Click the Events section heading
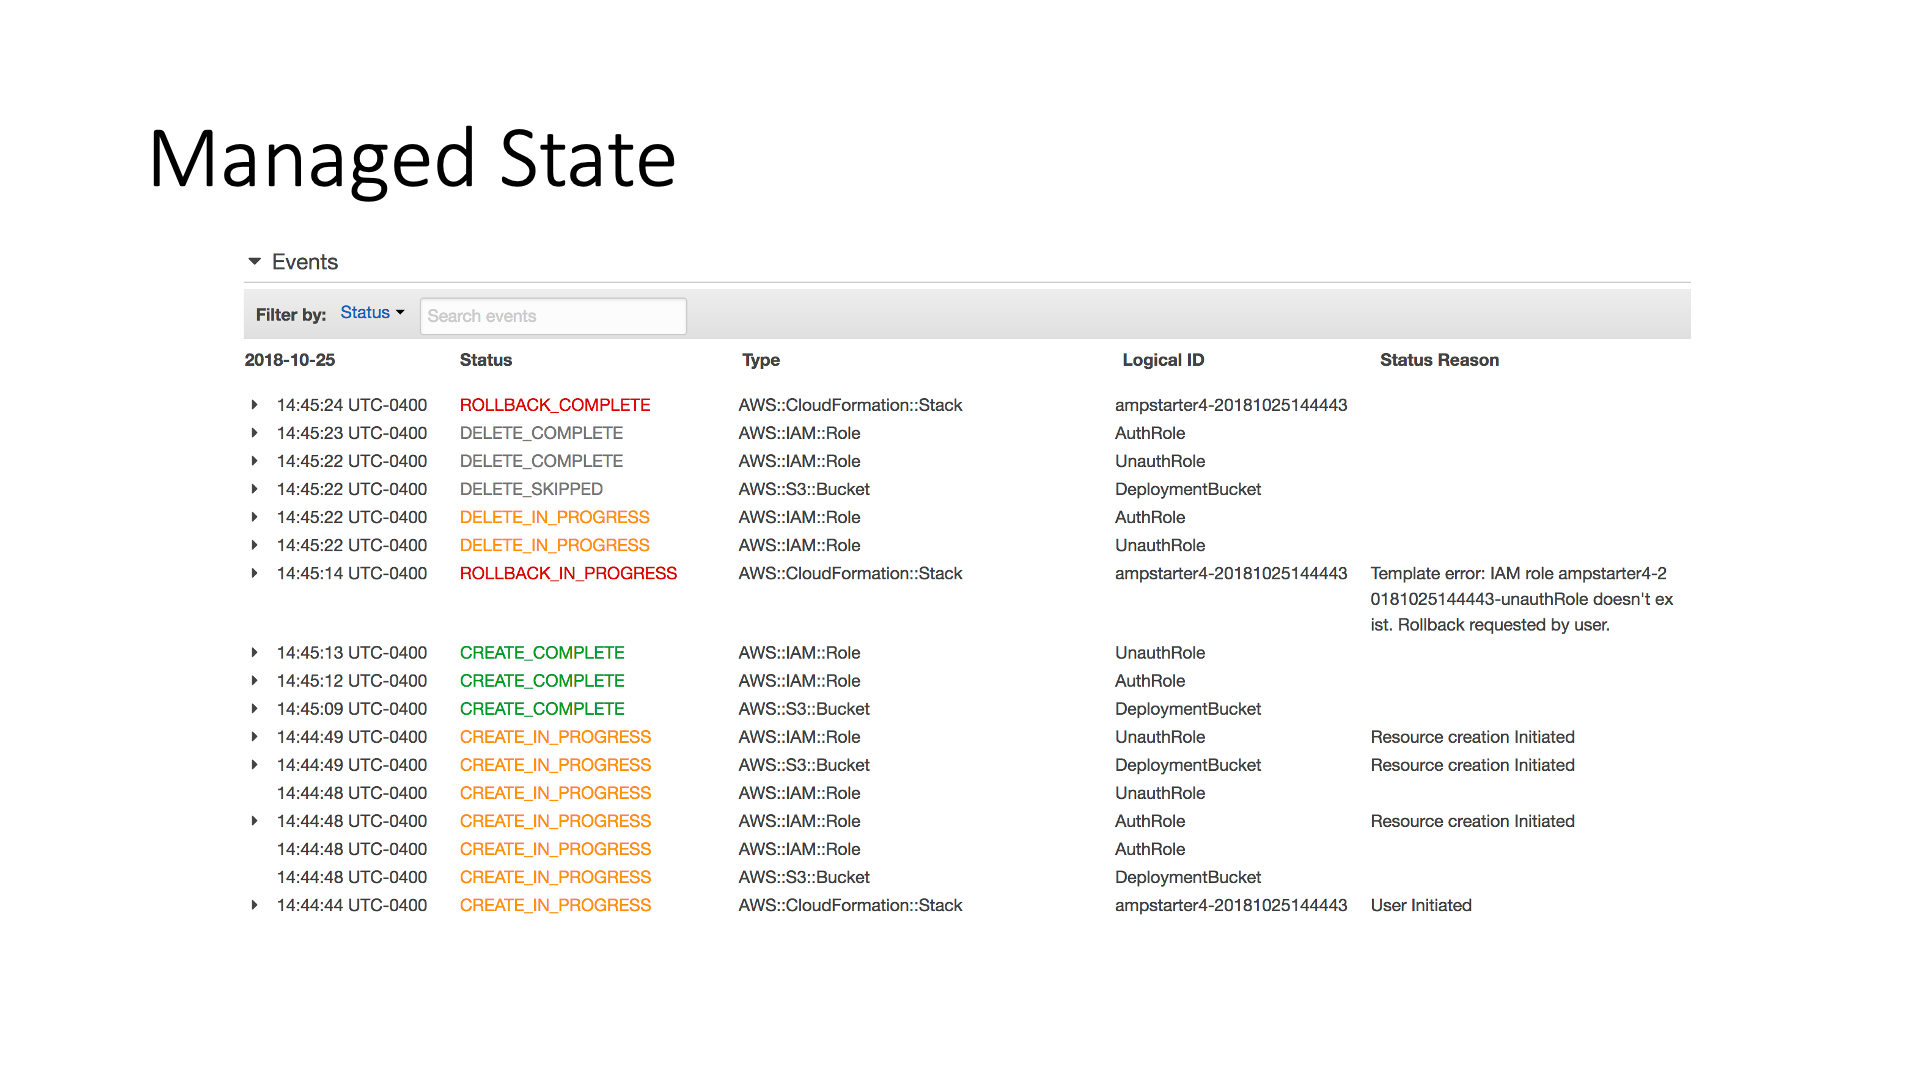1920x1080 pixels. click(304, 262)
